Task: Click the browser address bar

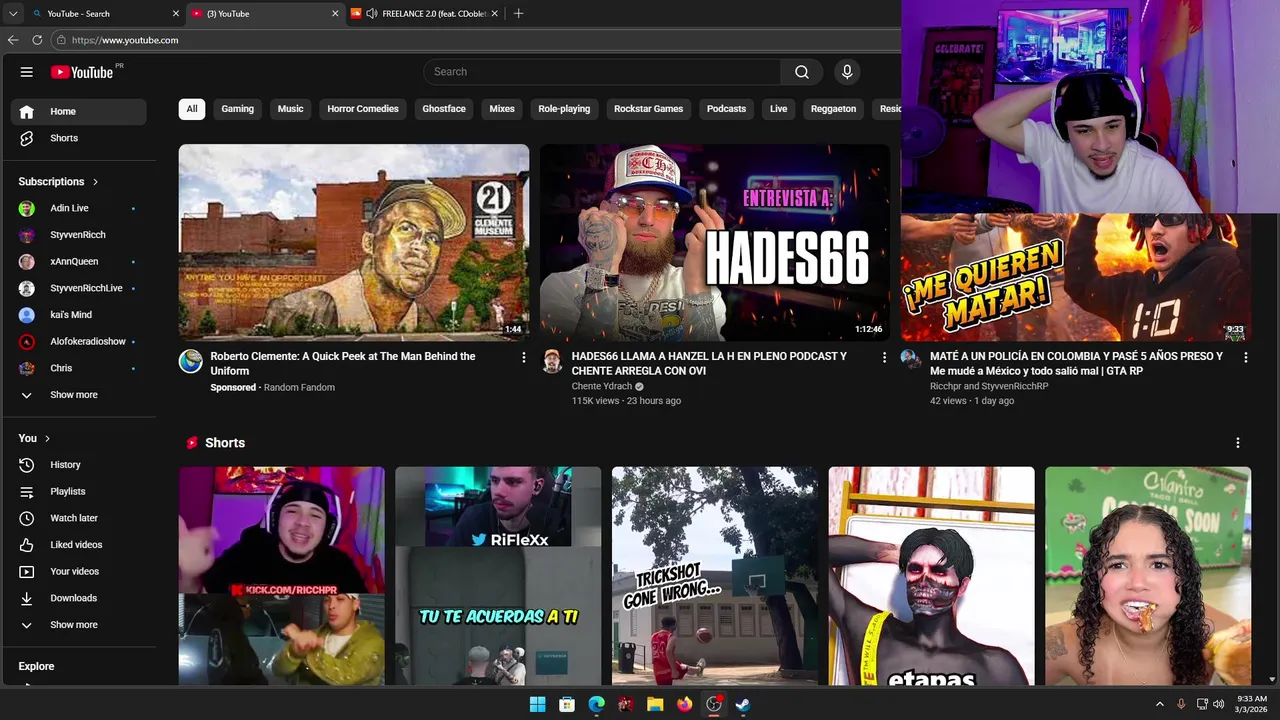Action: (476, 40)
